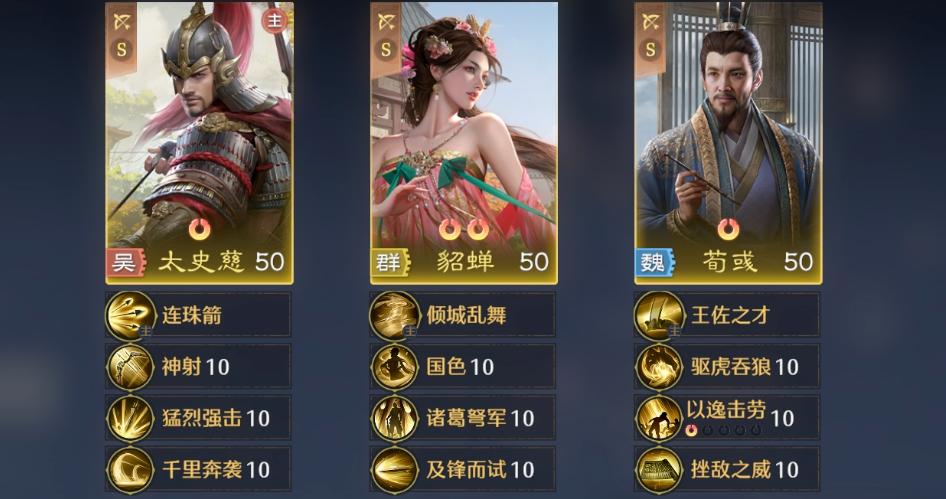View the 荀彧 hero card portrait
Viewport: 946px width, 499px height.
728,143
